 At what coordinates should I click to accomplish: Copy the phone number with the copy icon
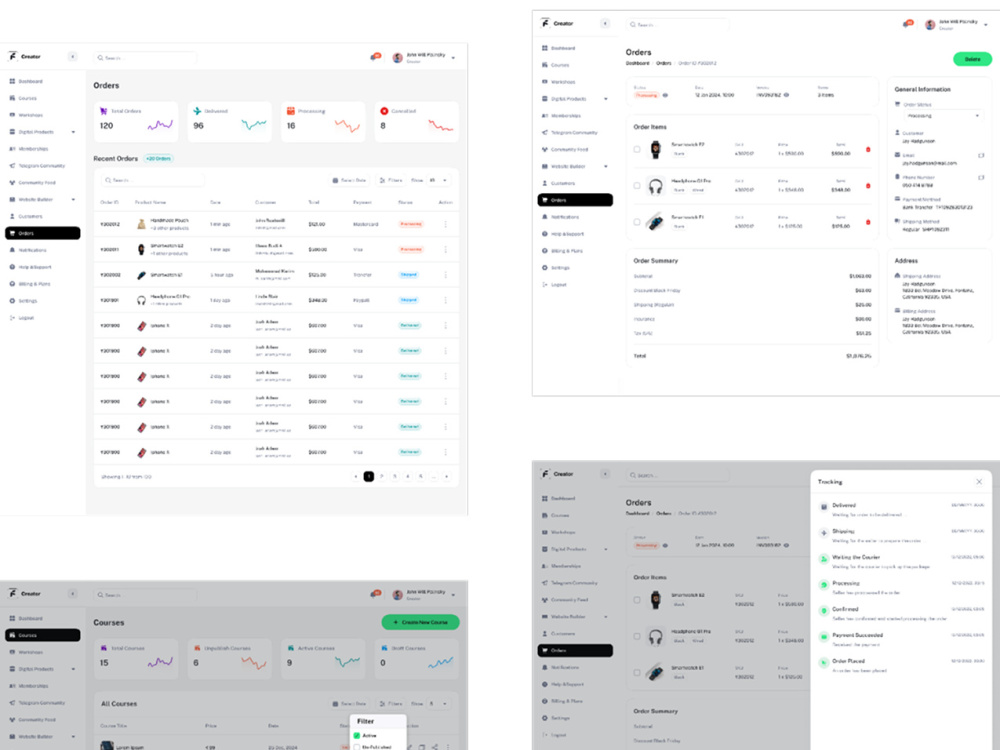tap(981, 177)
